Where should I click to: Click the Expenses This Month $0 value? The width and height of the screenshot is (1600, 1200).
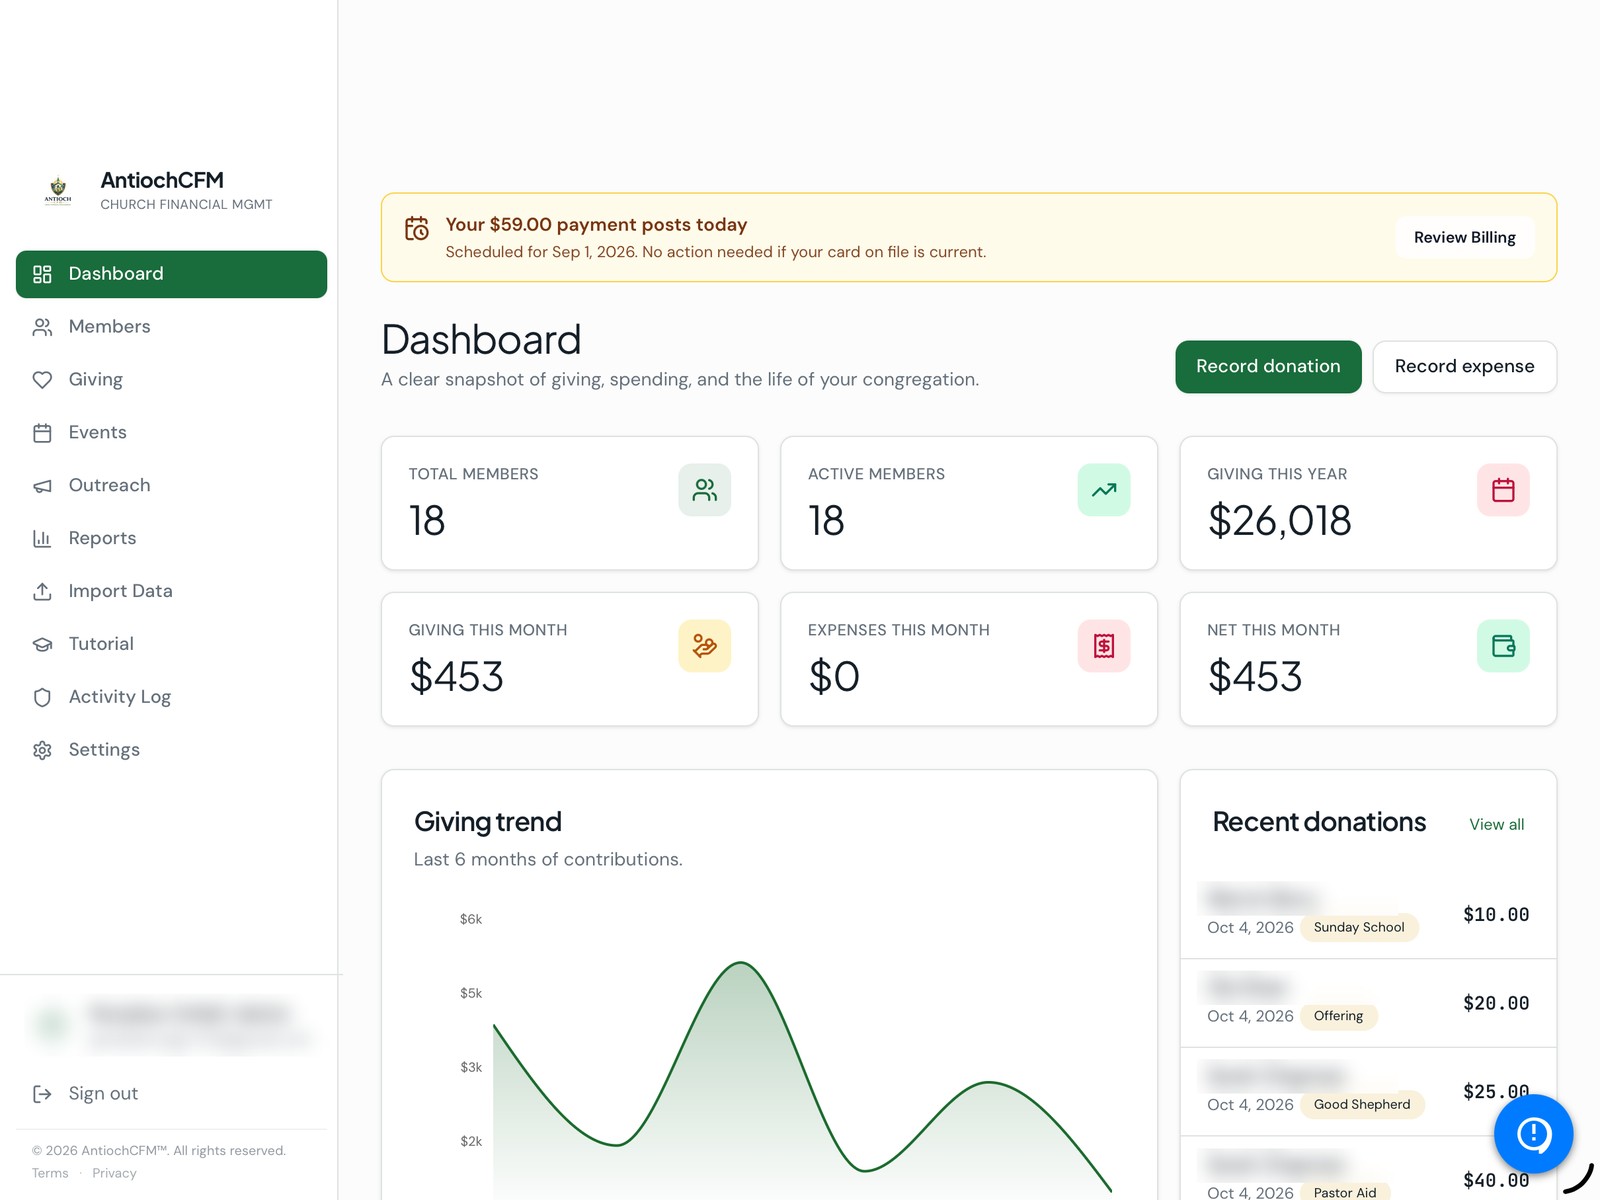(x=834, y=677)
